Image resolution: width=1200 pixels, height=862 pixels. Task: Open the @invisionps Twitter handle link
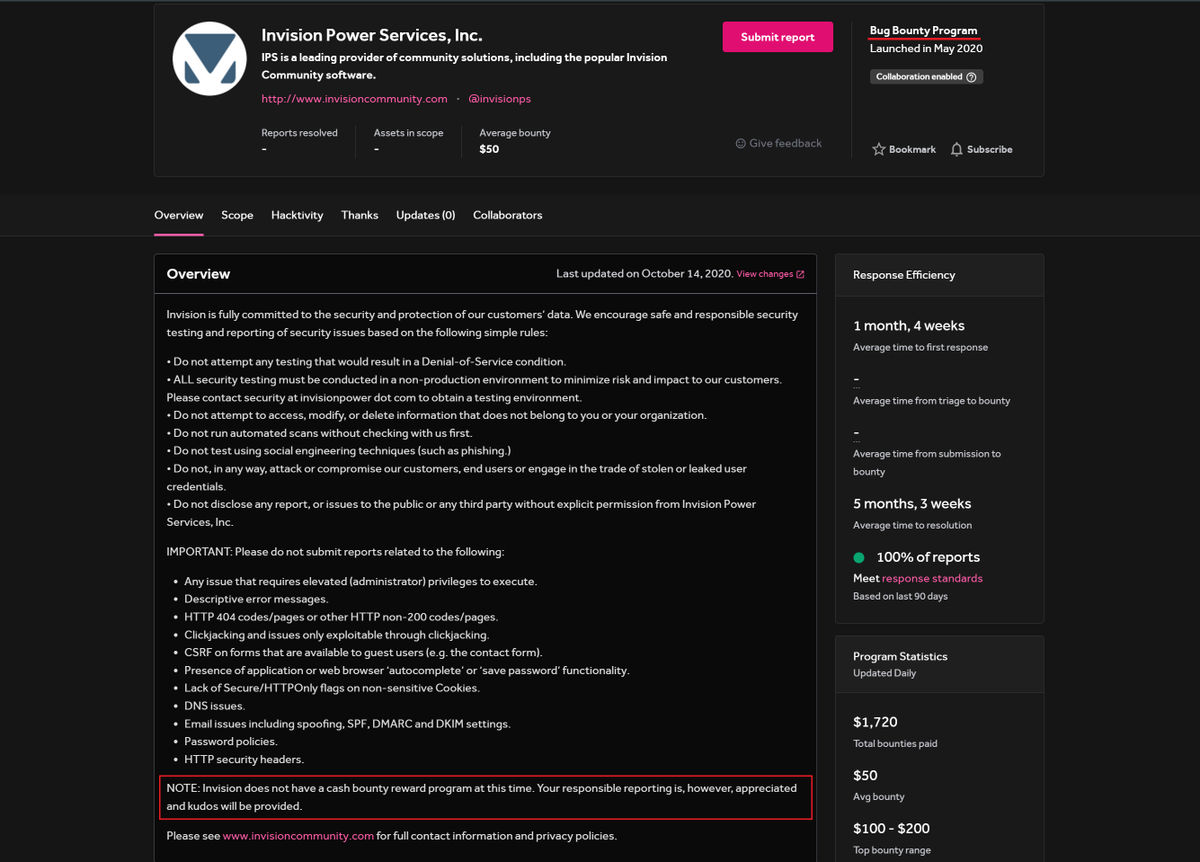(x=499, y=99)
